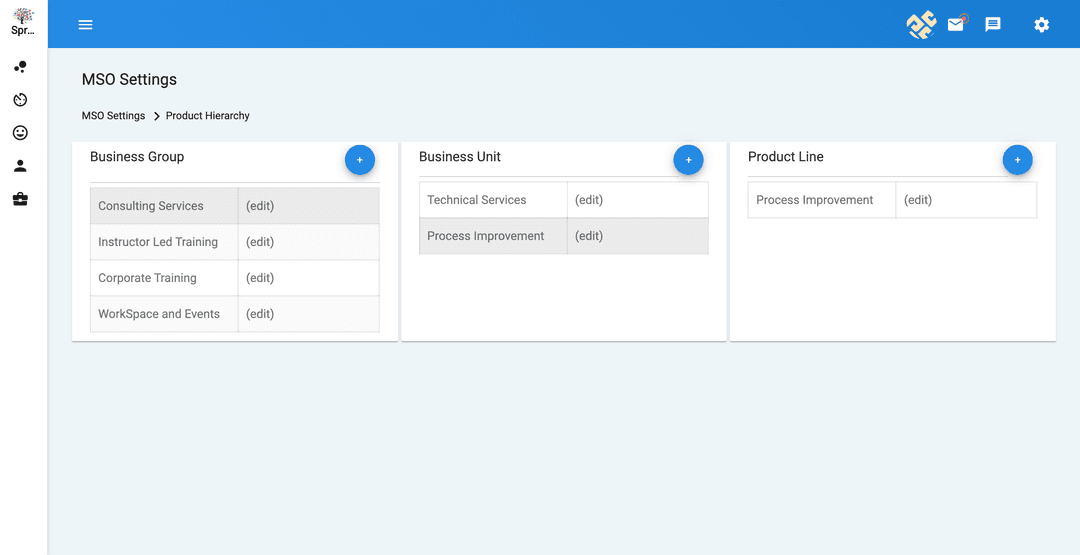Edit the Process Improvement product line
1080x555 pixels.
[918, 200]
